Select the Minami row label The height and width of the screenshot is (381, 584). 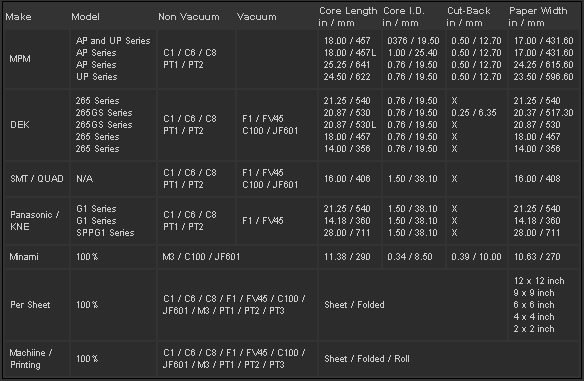tap(24, 257)
